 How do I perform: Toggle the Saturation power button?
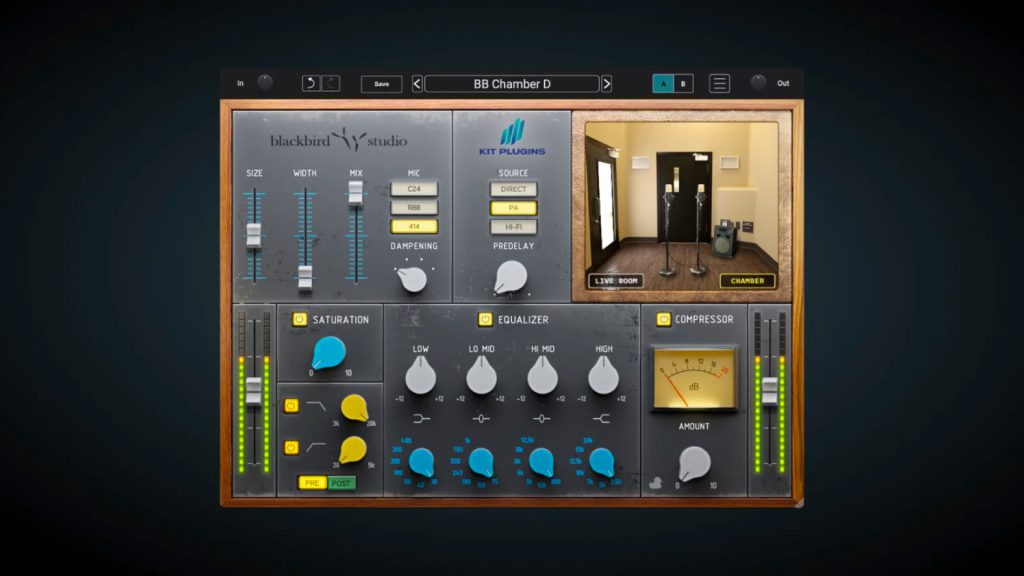tap(299, 319)
